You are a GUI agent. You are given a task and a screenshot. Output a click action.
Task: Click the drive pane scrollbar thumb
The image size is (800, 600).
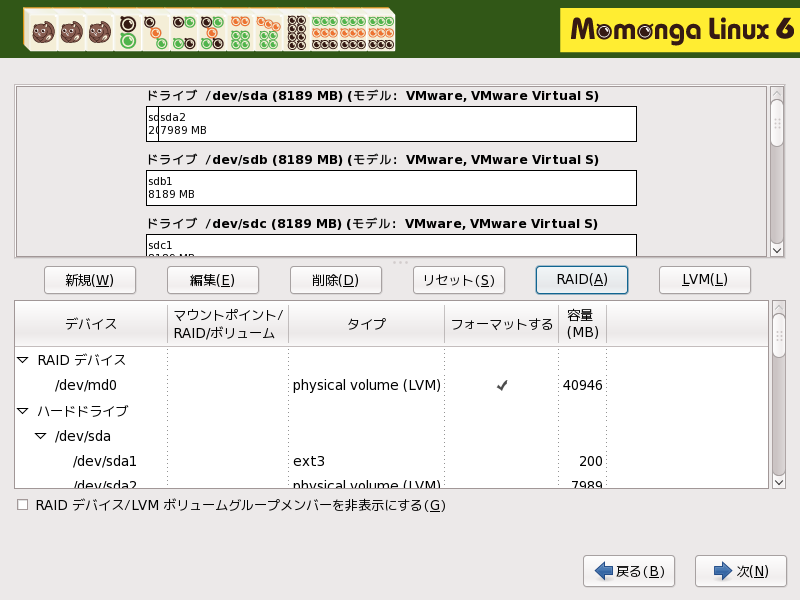pyautogui.click(x=777, y=123)
